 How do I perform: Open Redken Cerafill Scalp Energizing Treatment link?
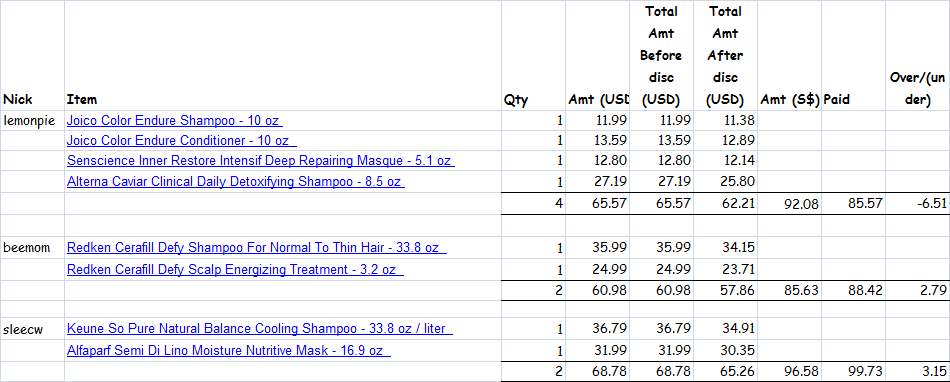(x=235, y=269)
